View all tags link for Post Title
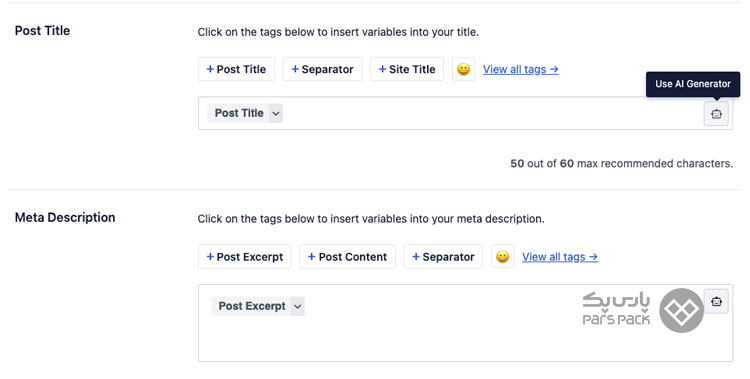The width and height of the screenshot is (750, 379). tap(521, 69)
